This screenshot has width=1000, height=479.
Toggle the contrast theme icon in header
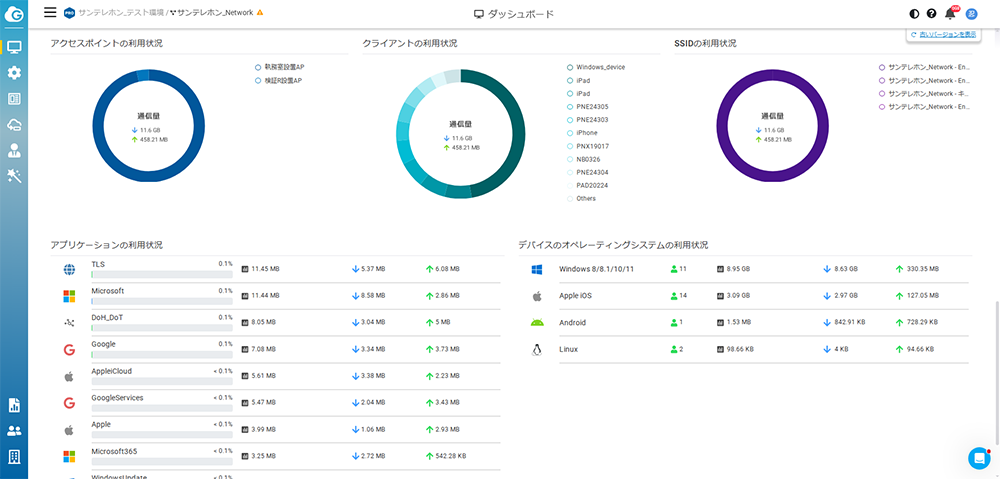pos(914,13)
